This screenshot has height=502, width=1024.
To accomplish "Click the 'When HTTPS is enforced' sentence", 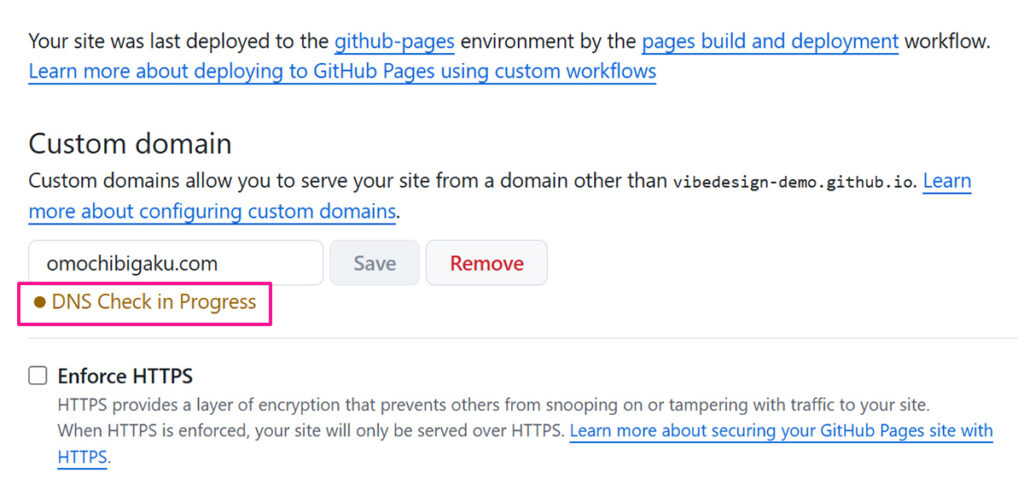I will click(x=311, y=432).
